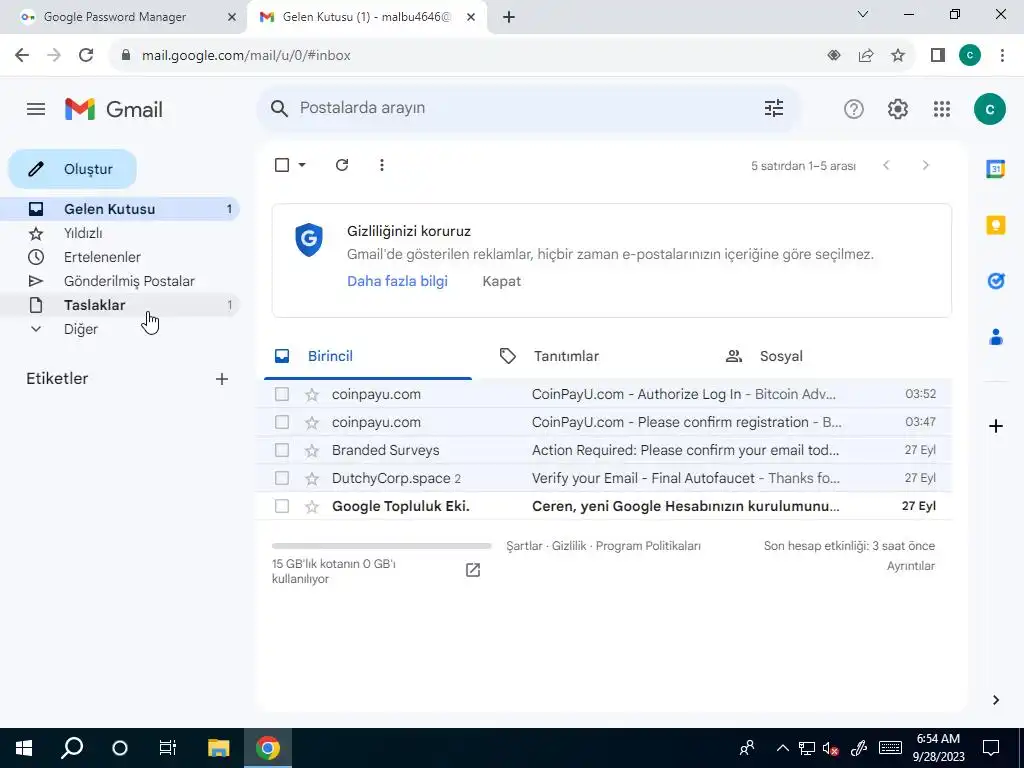Click Oluştur to compose mail
1024x768 pixels.
(72, 169)
